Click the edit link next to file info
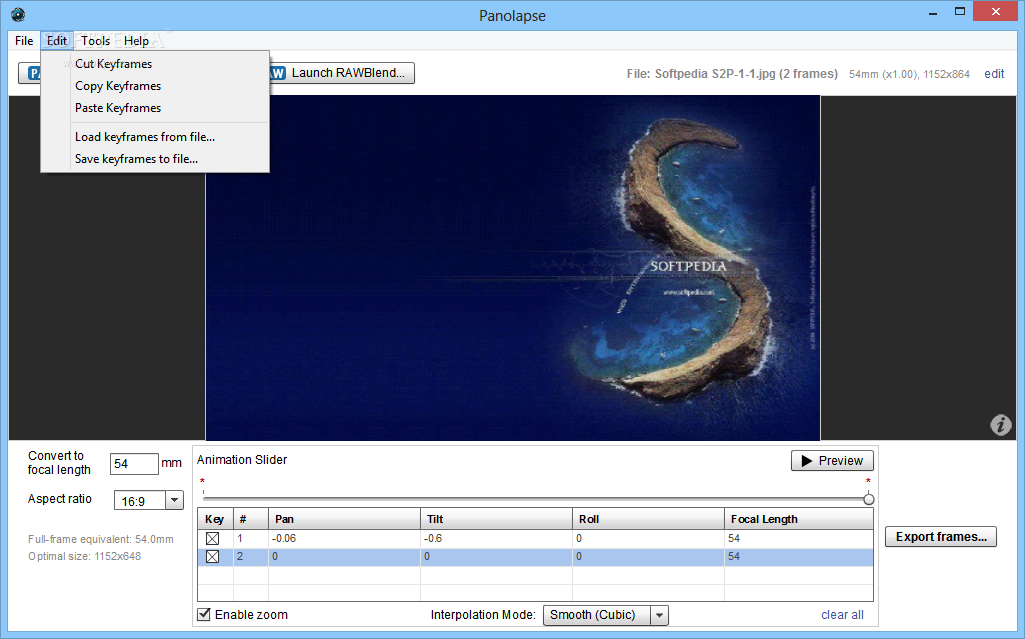The width and height of the screenshot is (1025, 639). (994, 74)
